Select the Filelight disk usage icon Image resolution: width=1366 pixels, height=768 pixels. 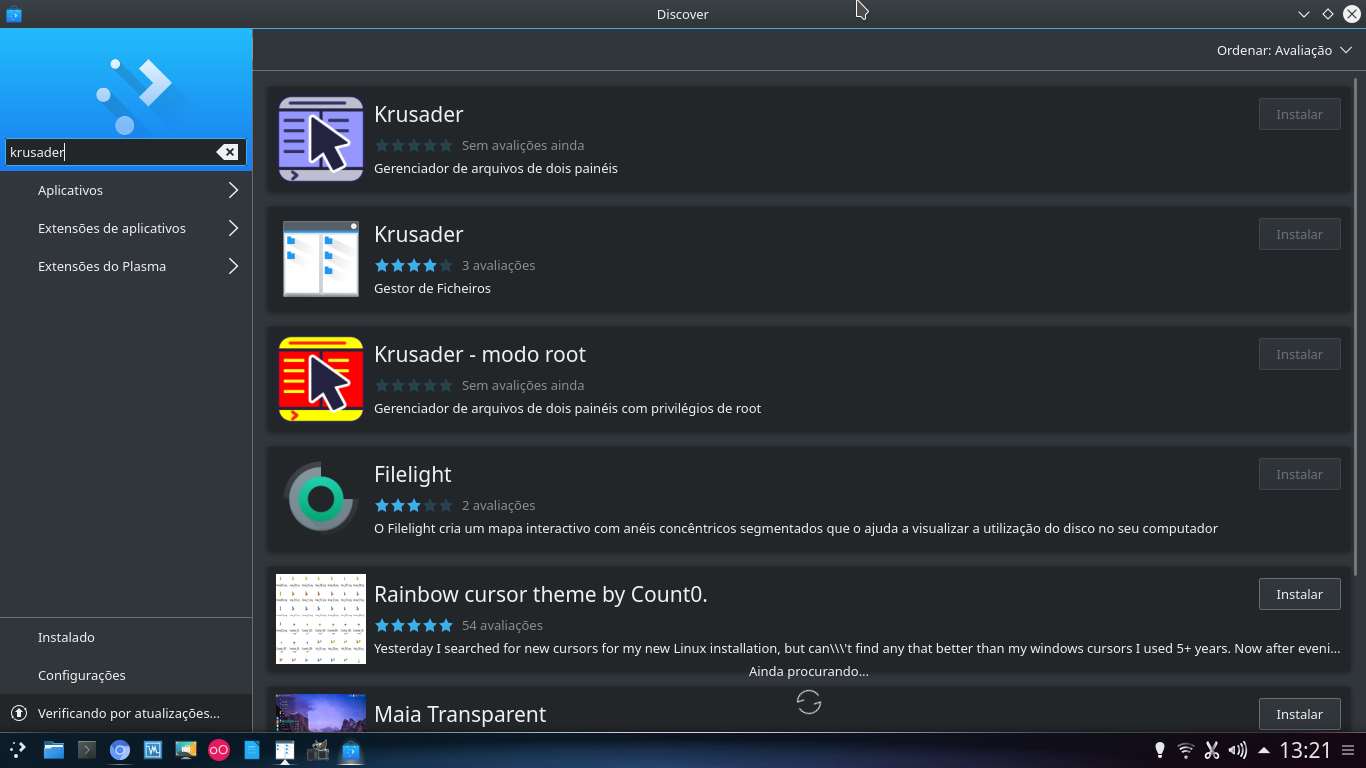point(320,497)
